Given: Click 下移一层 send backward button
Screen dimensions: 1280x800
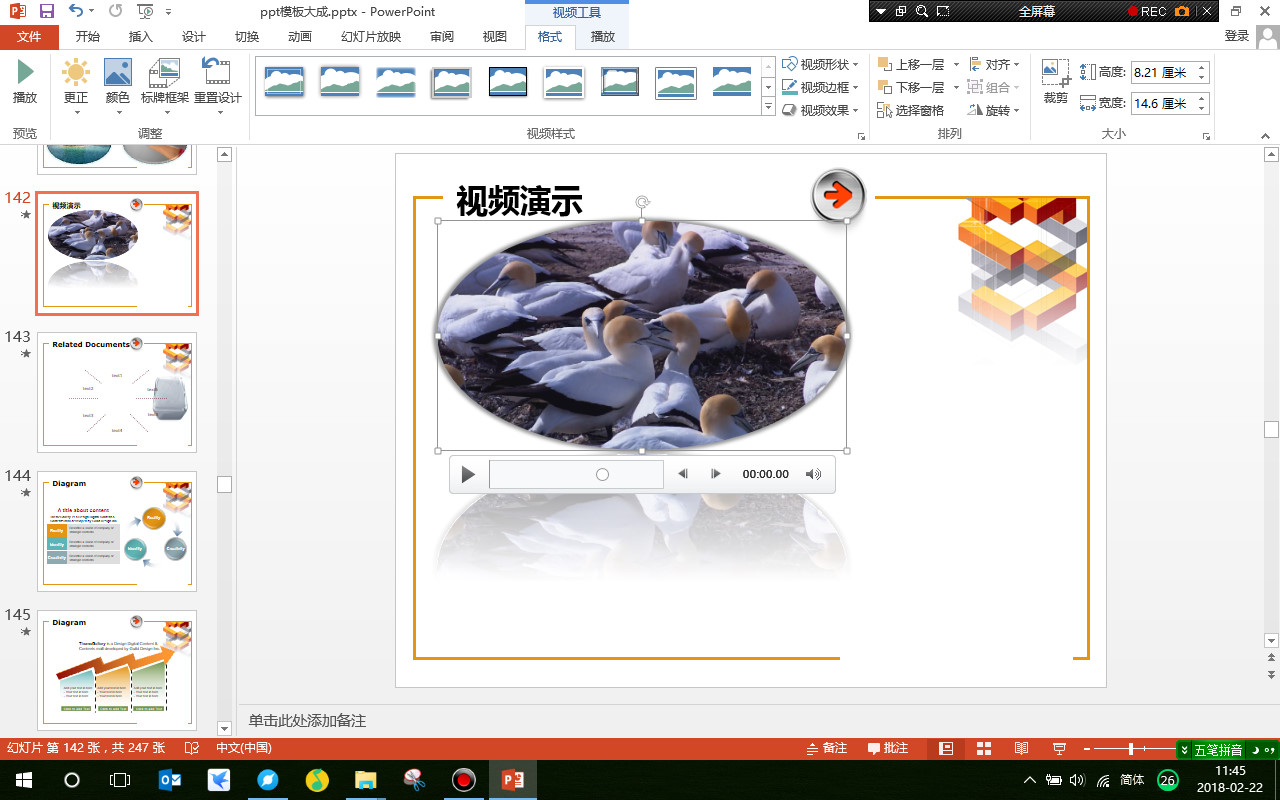Looking at the screenshot, I should 911,87.
